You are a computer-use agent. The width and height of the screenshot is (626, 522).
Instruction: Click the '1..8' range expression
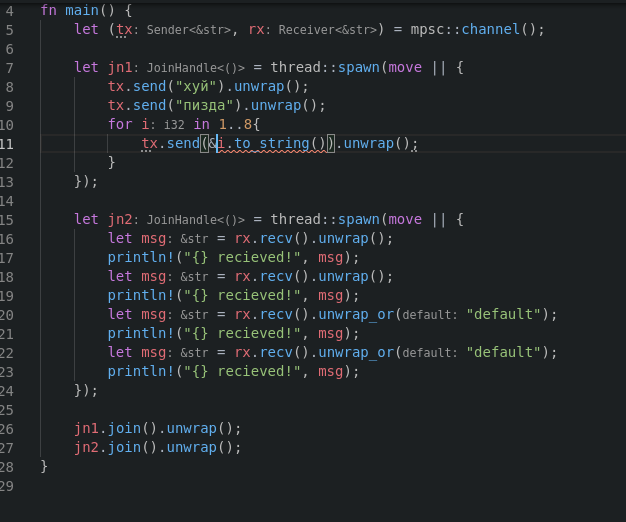click(235, 124)
